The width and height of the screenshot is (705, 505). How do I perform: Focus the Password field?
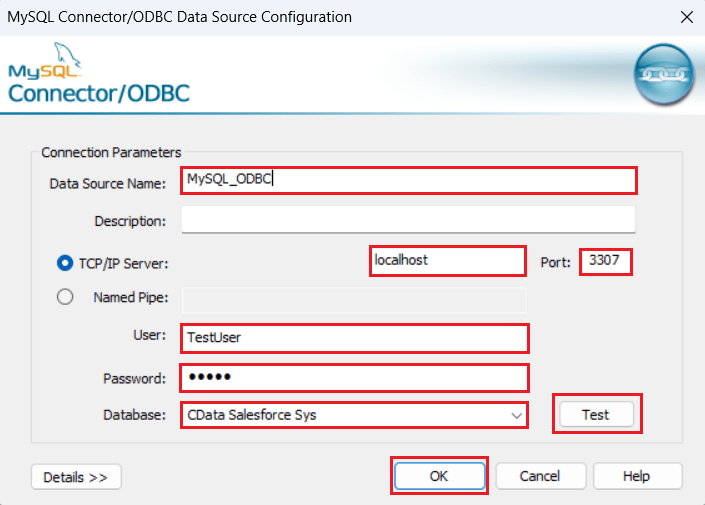click(x=354, y=377)
